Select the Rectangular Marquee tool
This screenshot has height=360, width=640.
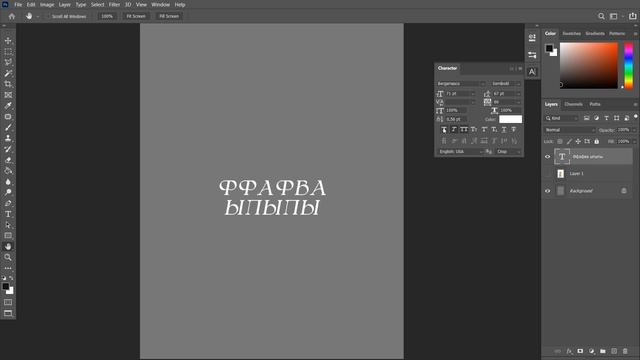[8, 52]
